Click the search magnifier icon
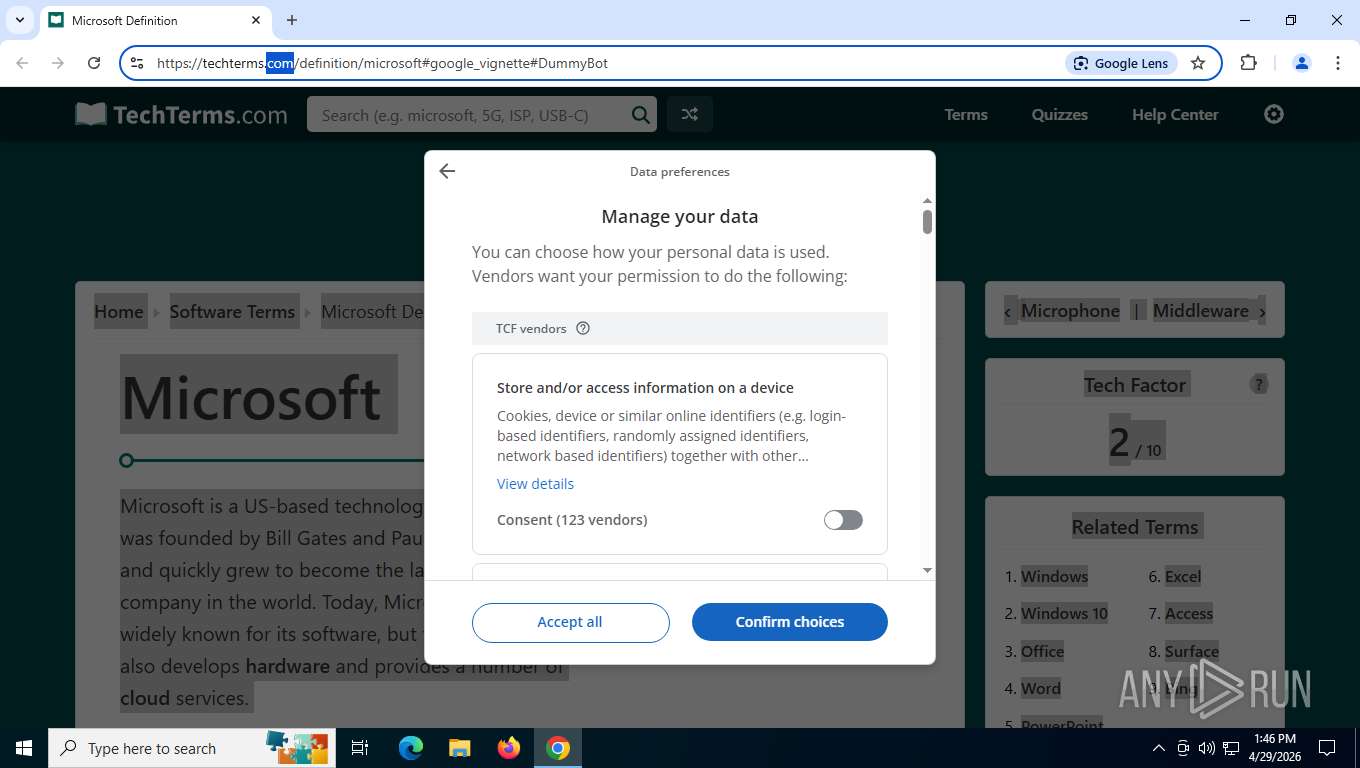 click(641, 115)
